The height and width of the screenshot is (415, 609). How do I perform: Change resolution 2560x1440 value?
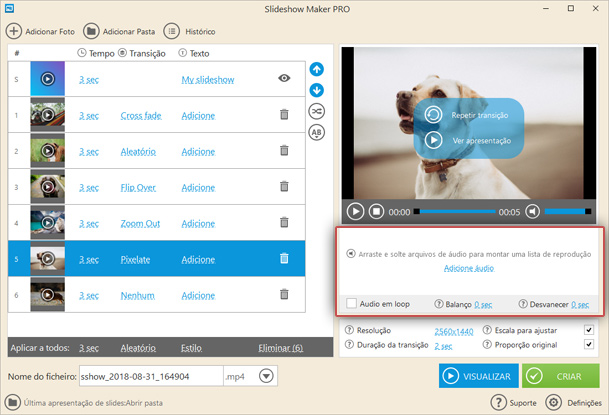click(454, 332)
